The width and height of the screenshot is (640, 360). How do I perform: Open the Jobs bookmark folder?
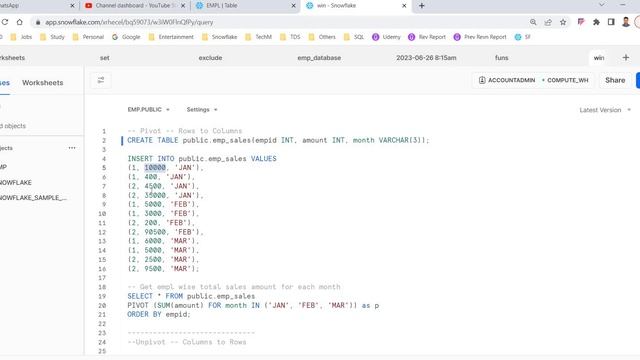21,37
